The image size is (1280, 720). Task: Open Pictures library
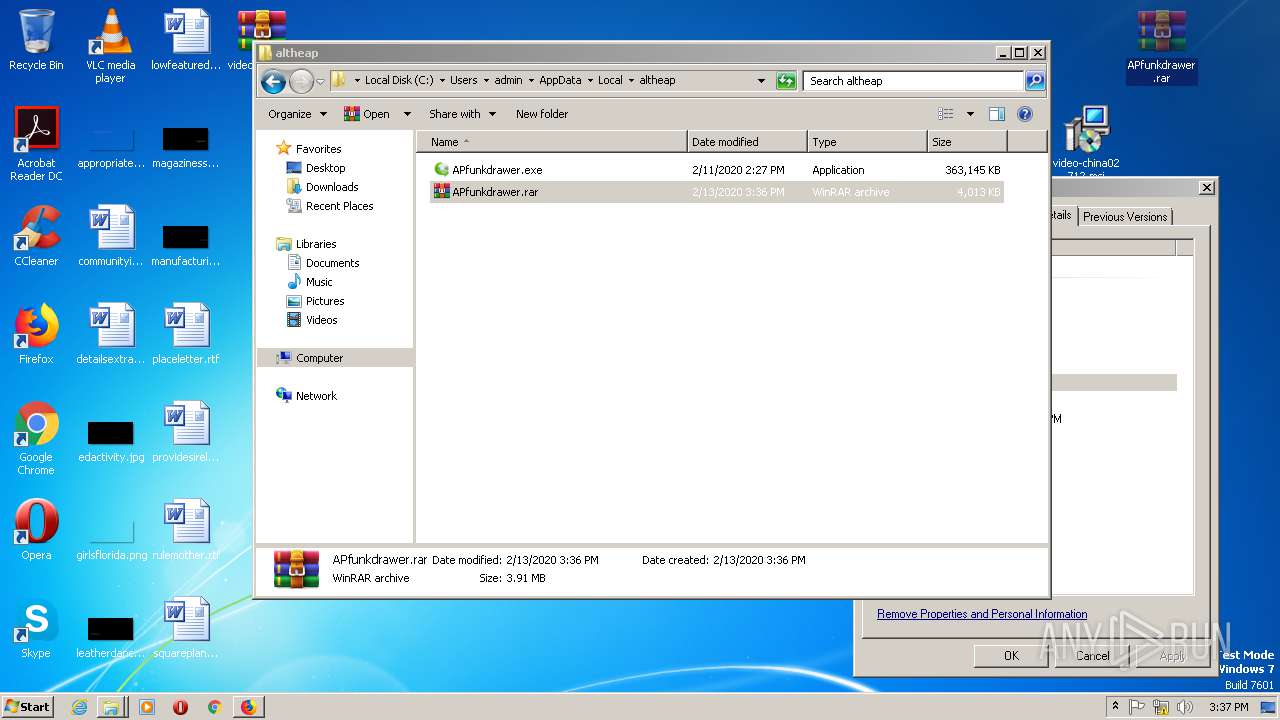(x=325, y=301)
